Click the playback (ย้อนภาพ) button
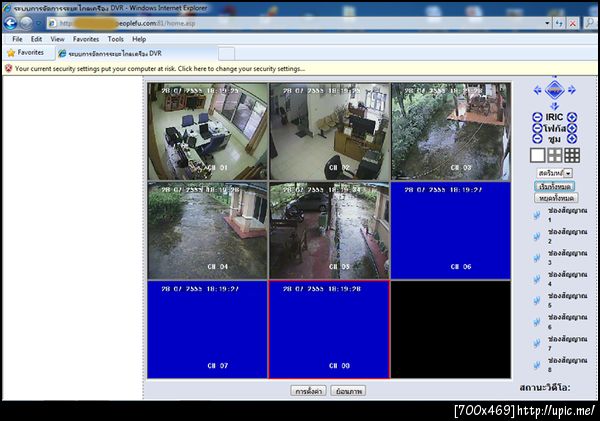This screenshot has width=600, height=421. (349, 391)
